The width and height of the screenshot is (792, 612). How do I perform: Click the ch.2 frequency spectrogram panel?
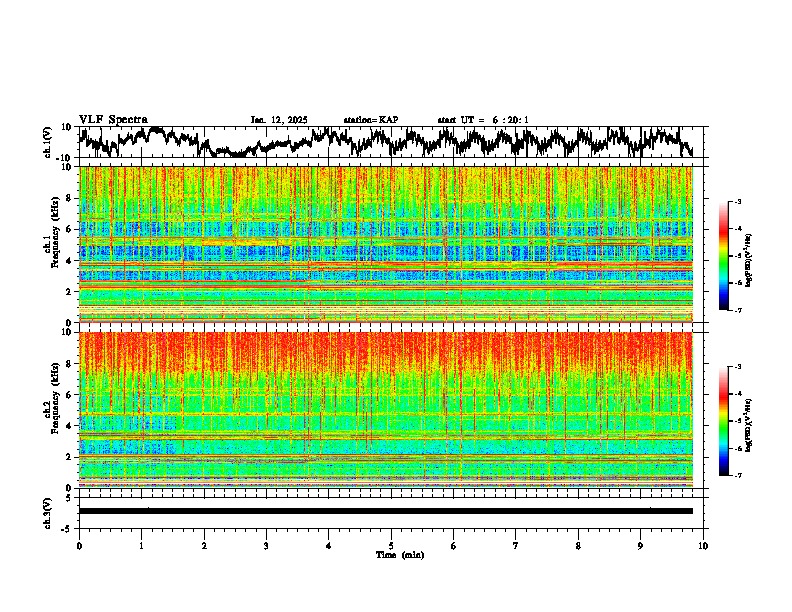386,410
